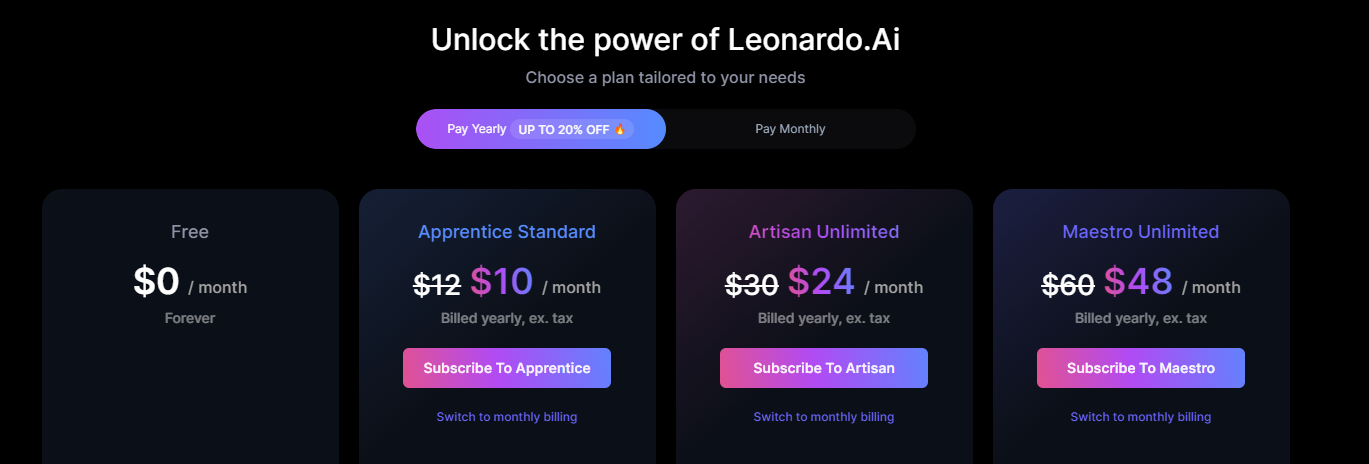Subscribe to the Artisan plan
Screen dimensions: 1369x464
[x=824, y=368]
